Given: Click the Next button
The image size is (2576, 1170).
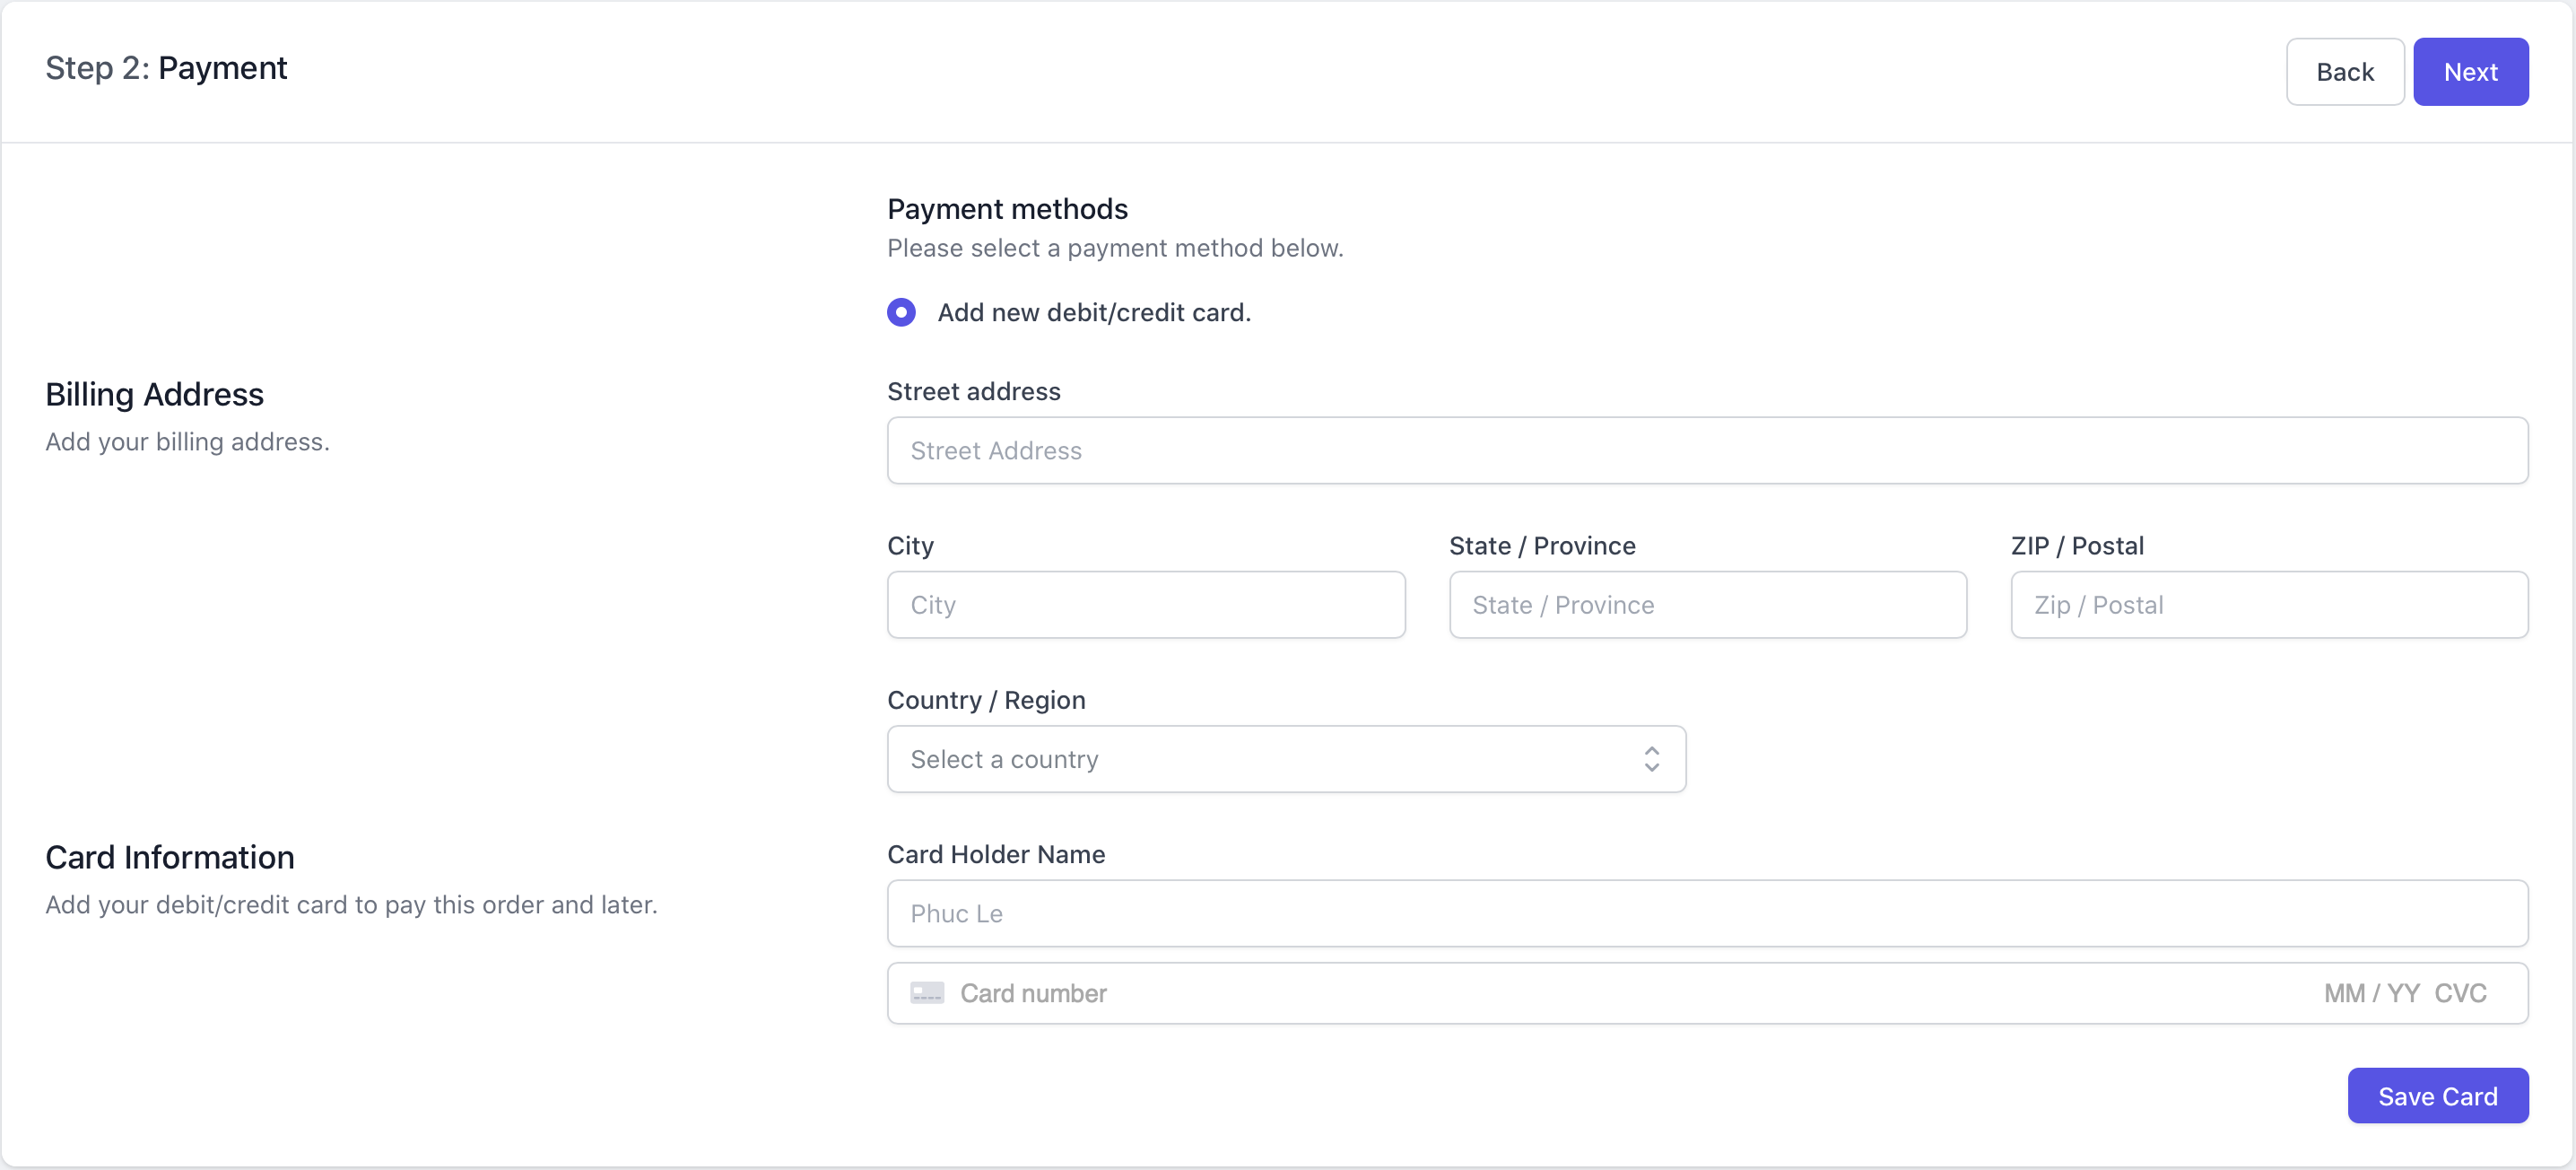Looking at the screenshot, I should 2470,72.
